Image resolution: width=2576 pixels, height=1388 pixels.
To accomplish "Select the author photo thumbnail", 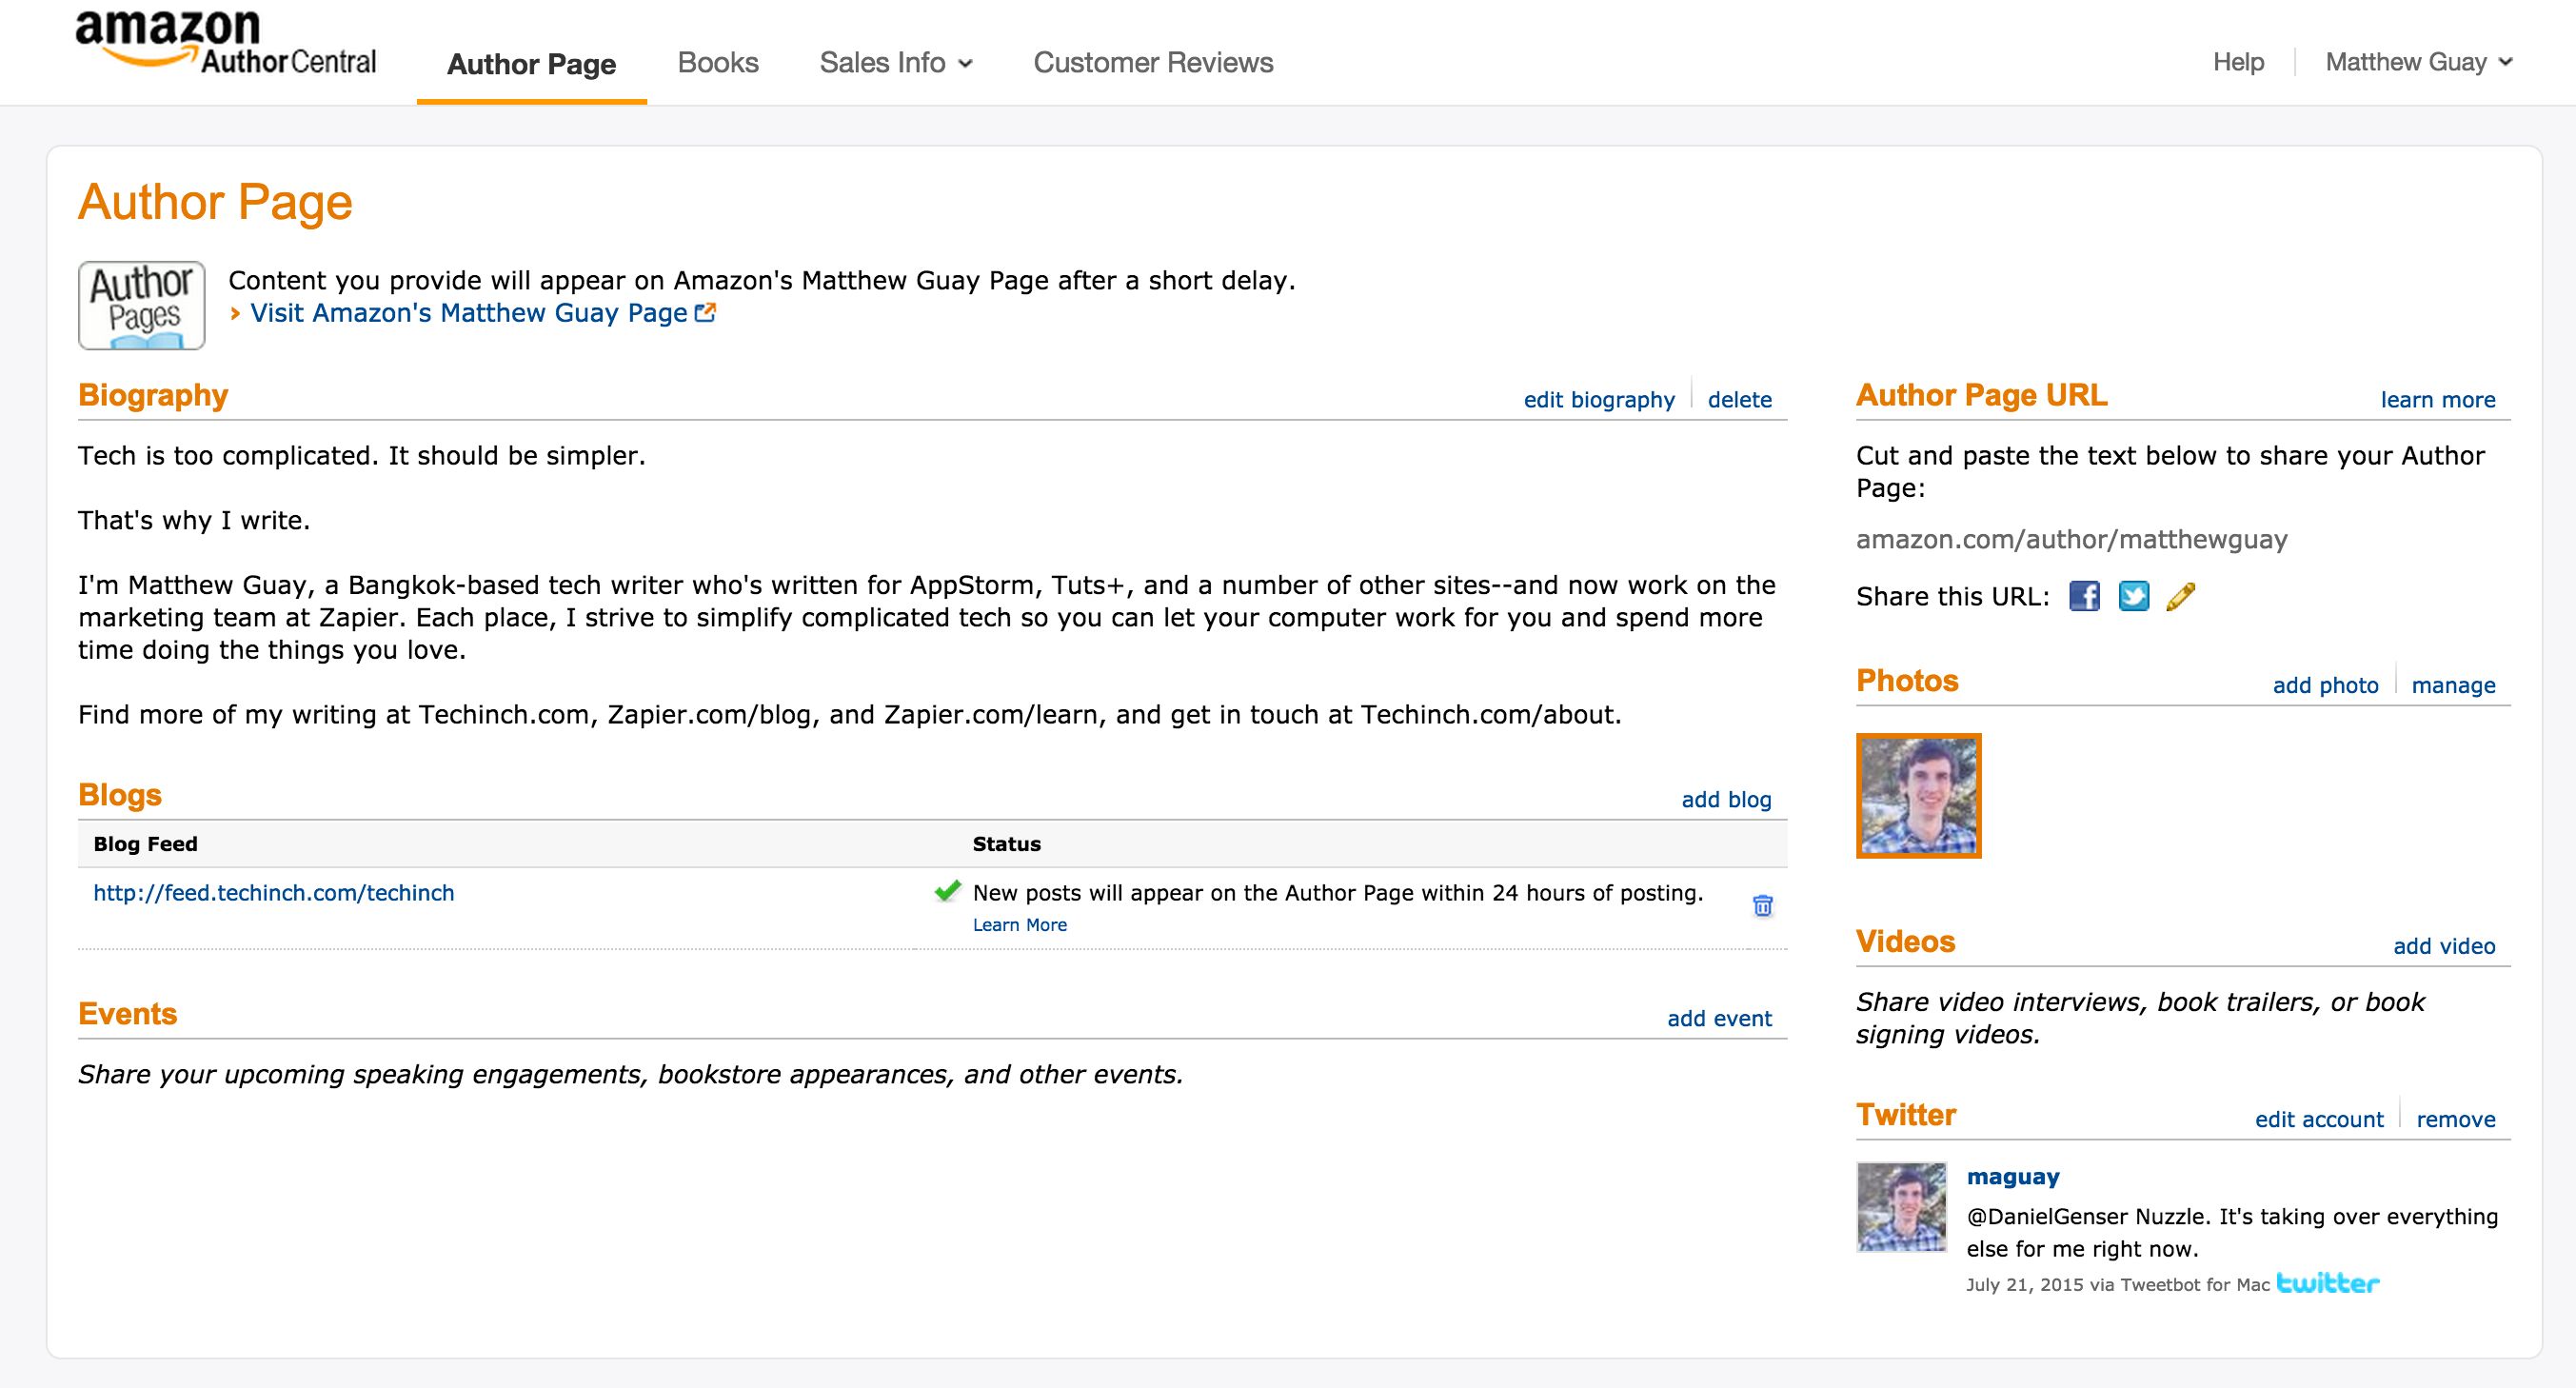I will (x=1918, y=796).
